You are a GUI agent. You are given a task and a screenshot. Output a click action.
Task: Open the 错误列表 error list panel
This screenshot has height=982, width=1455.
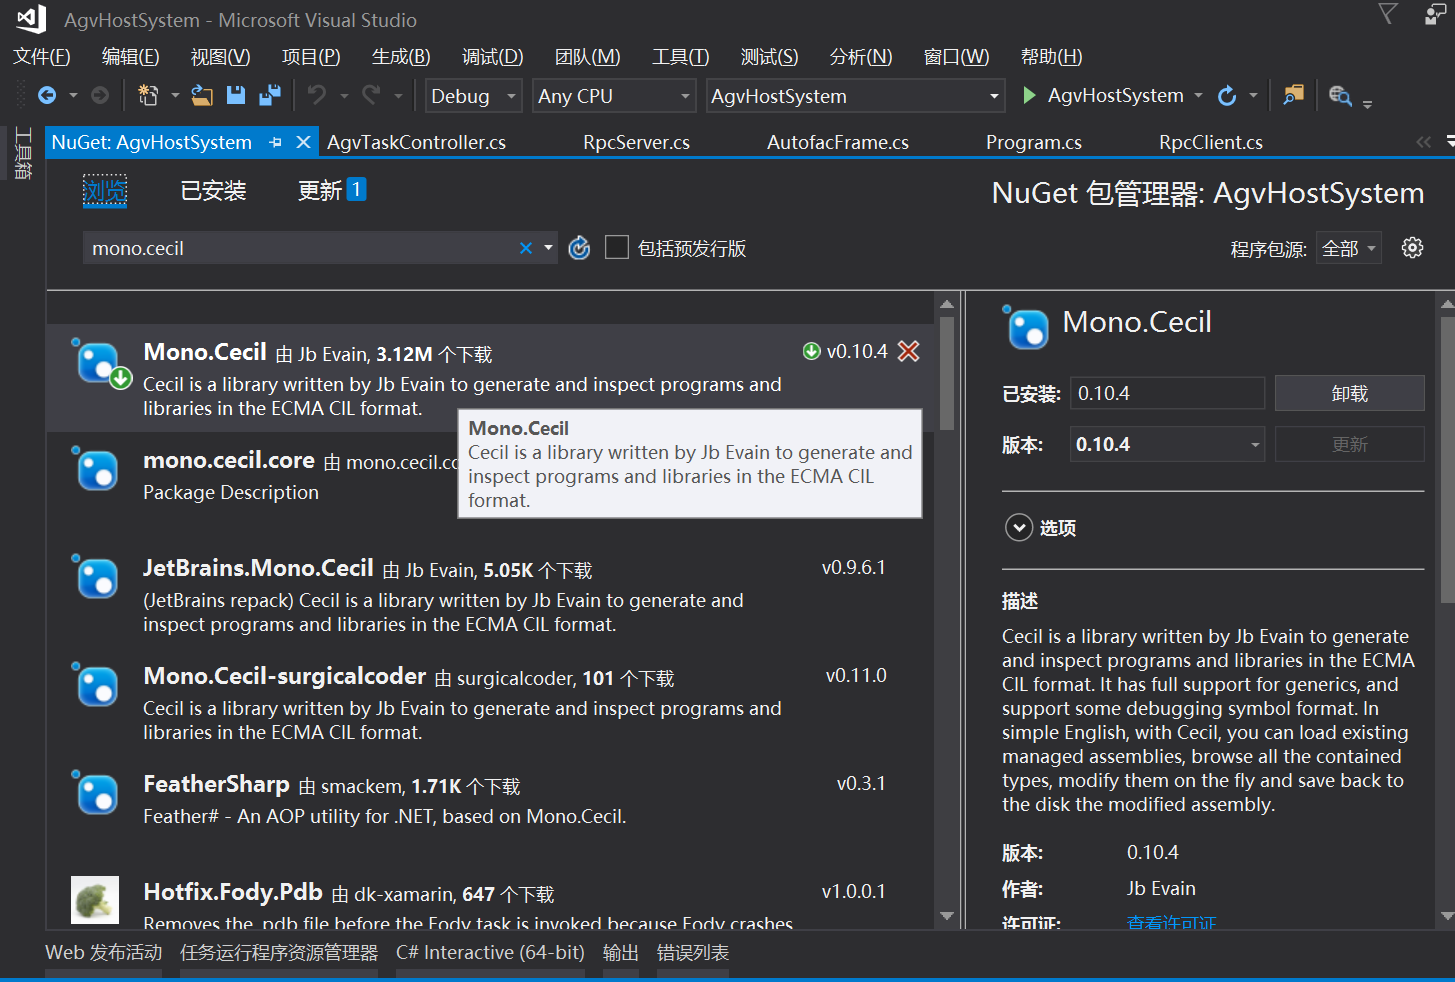(x=693, y=953)
